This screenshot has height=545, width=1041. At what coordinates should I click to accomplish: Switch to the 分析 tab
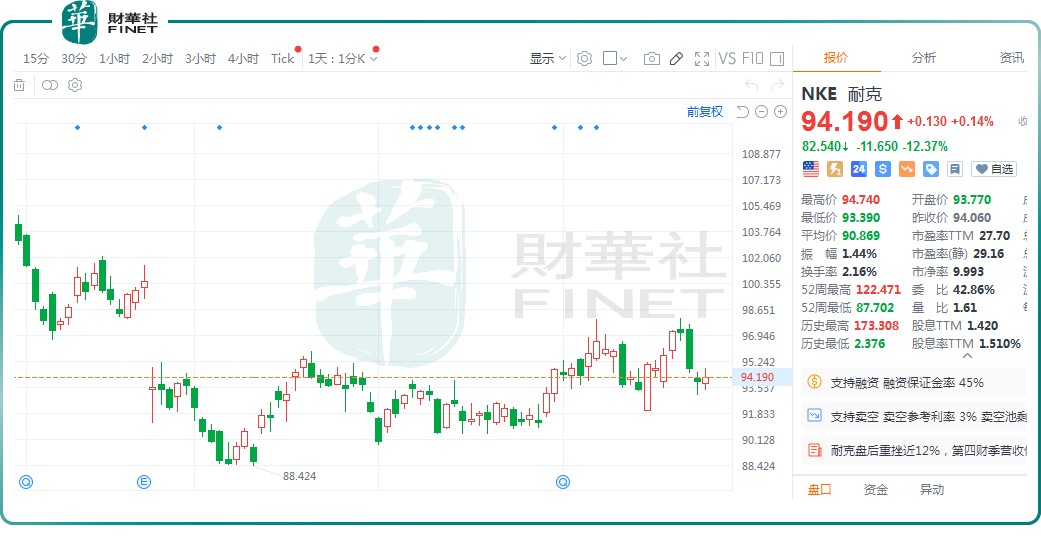(x=923, y=58)
